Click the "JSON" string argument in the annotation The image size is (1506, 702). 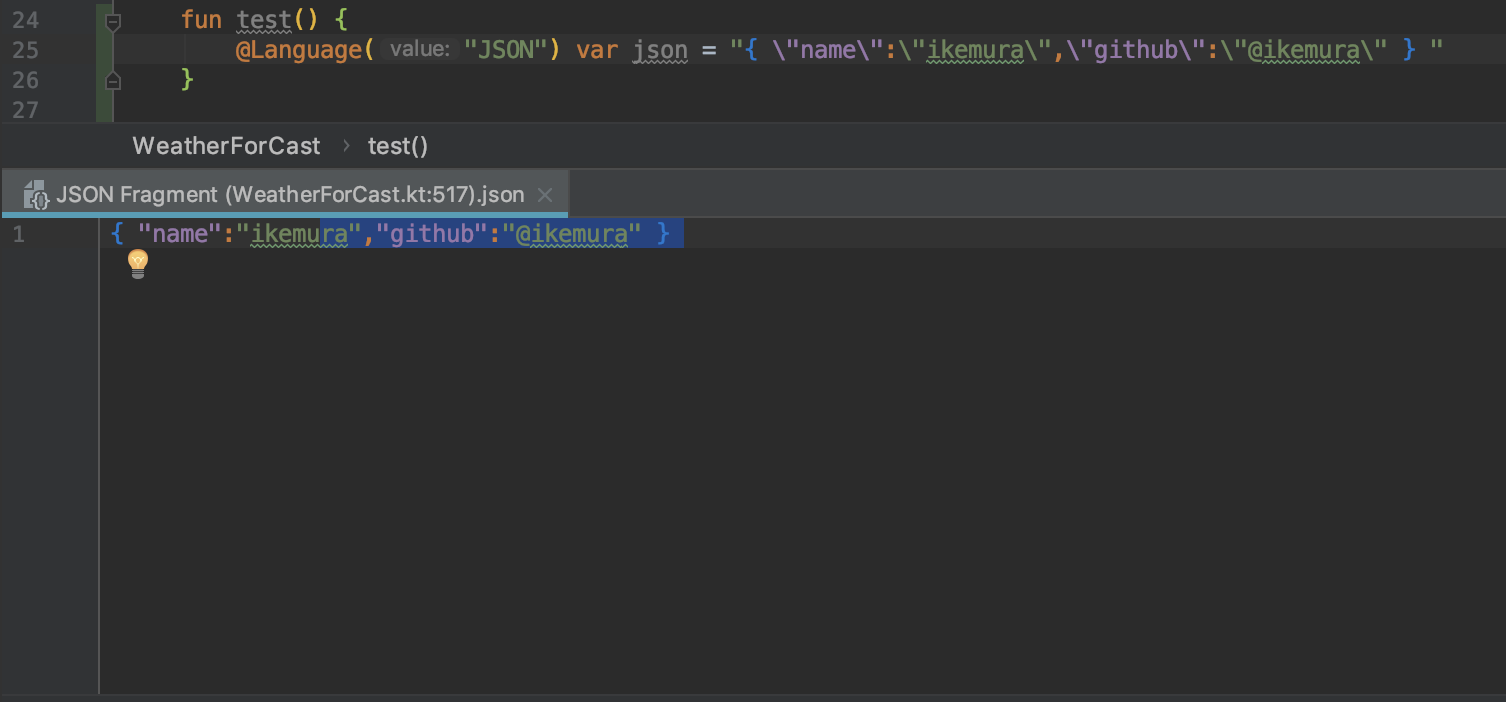pyautogui.click(x=504, y=49)
